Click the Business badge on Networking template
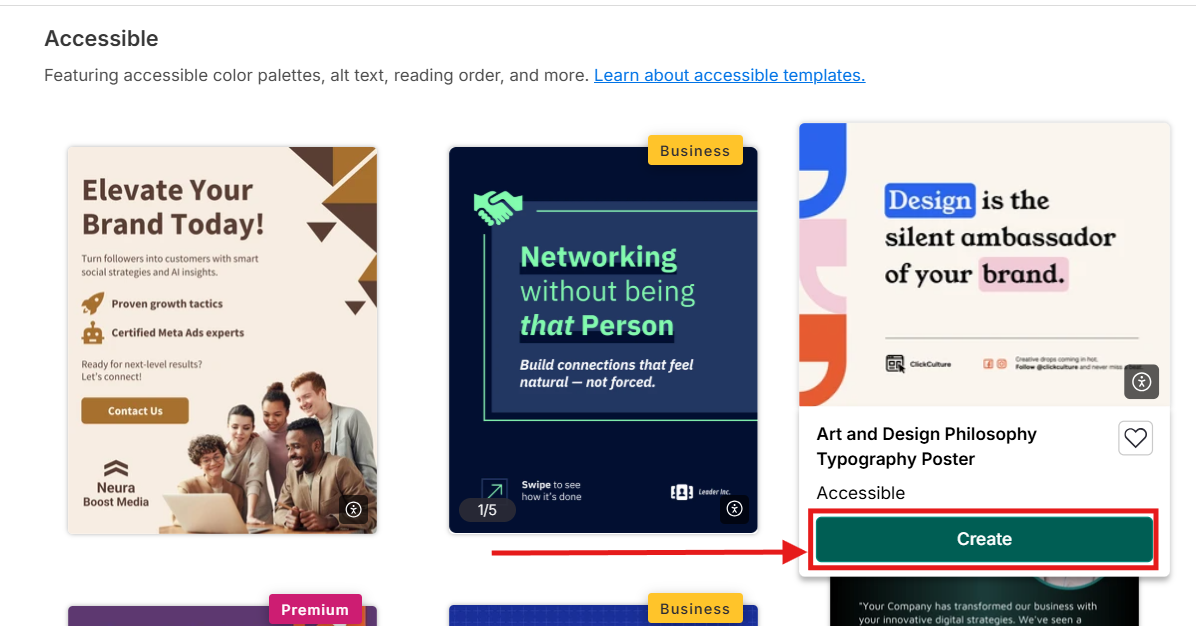Screen dimensions: 1196x626 [695, 150]
